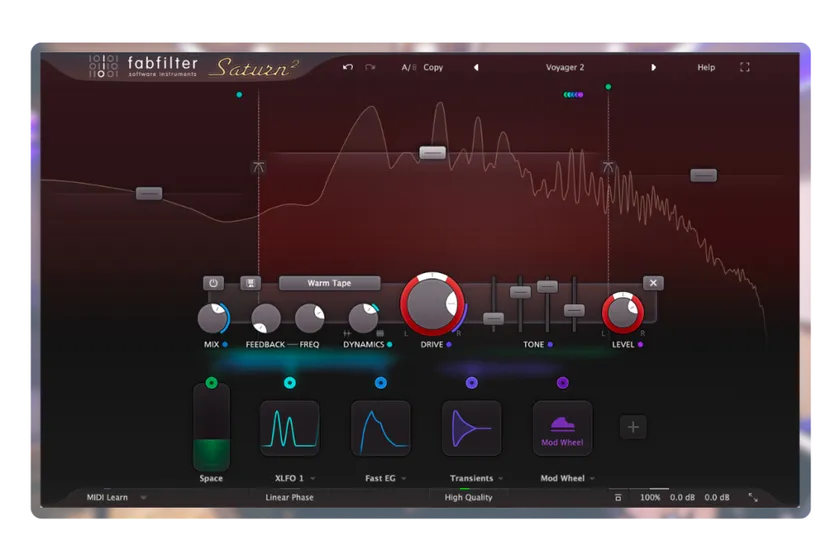Click the FabFilter Saturn 2 logo
Image resolution: width=840 pixels, height=560 pixels.
pyautogui.click(x=194, y=67)
